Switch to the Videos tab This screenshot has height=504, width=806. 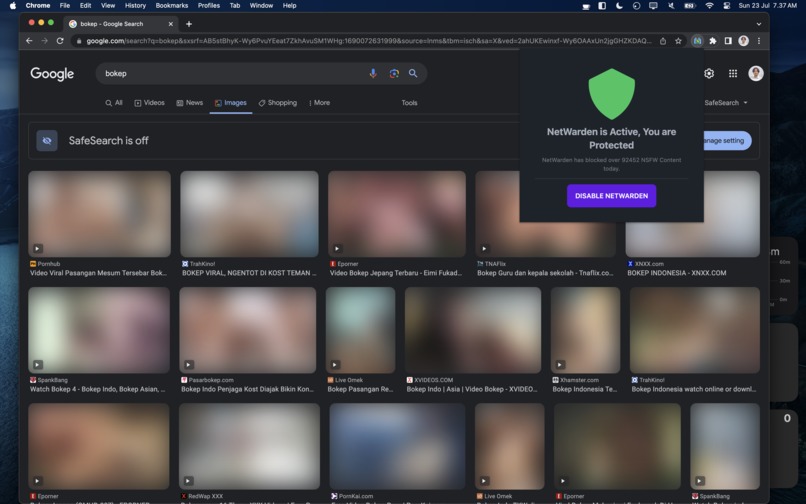[x=150, y=103]
